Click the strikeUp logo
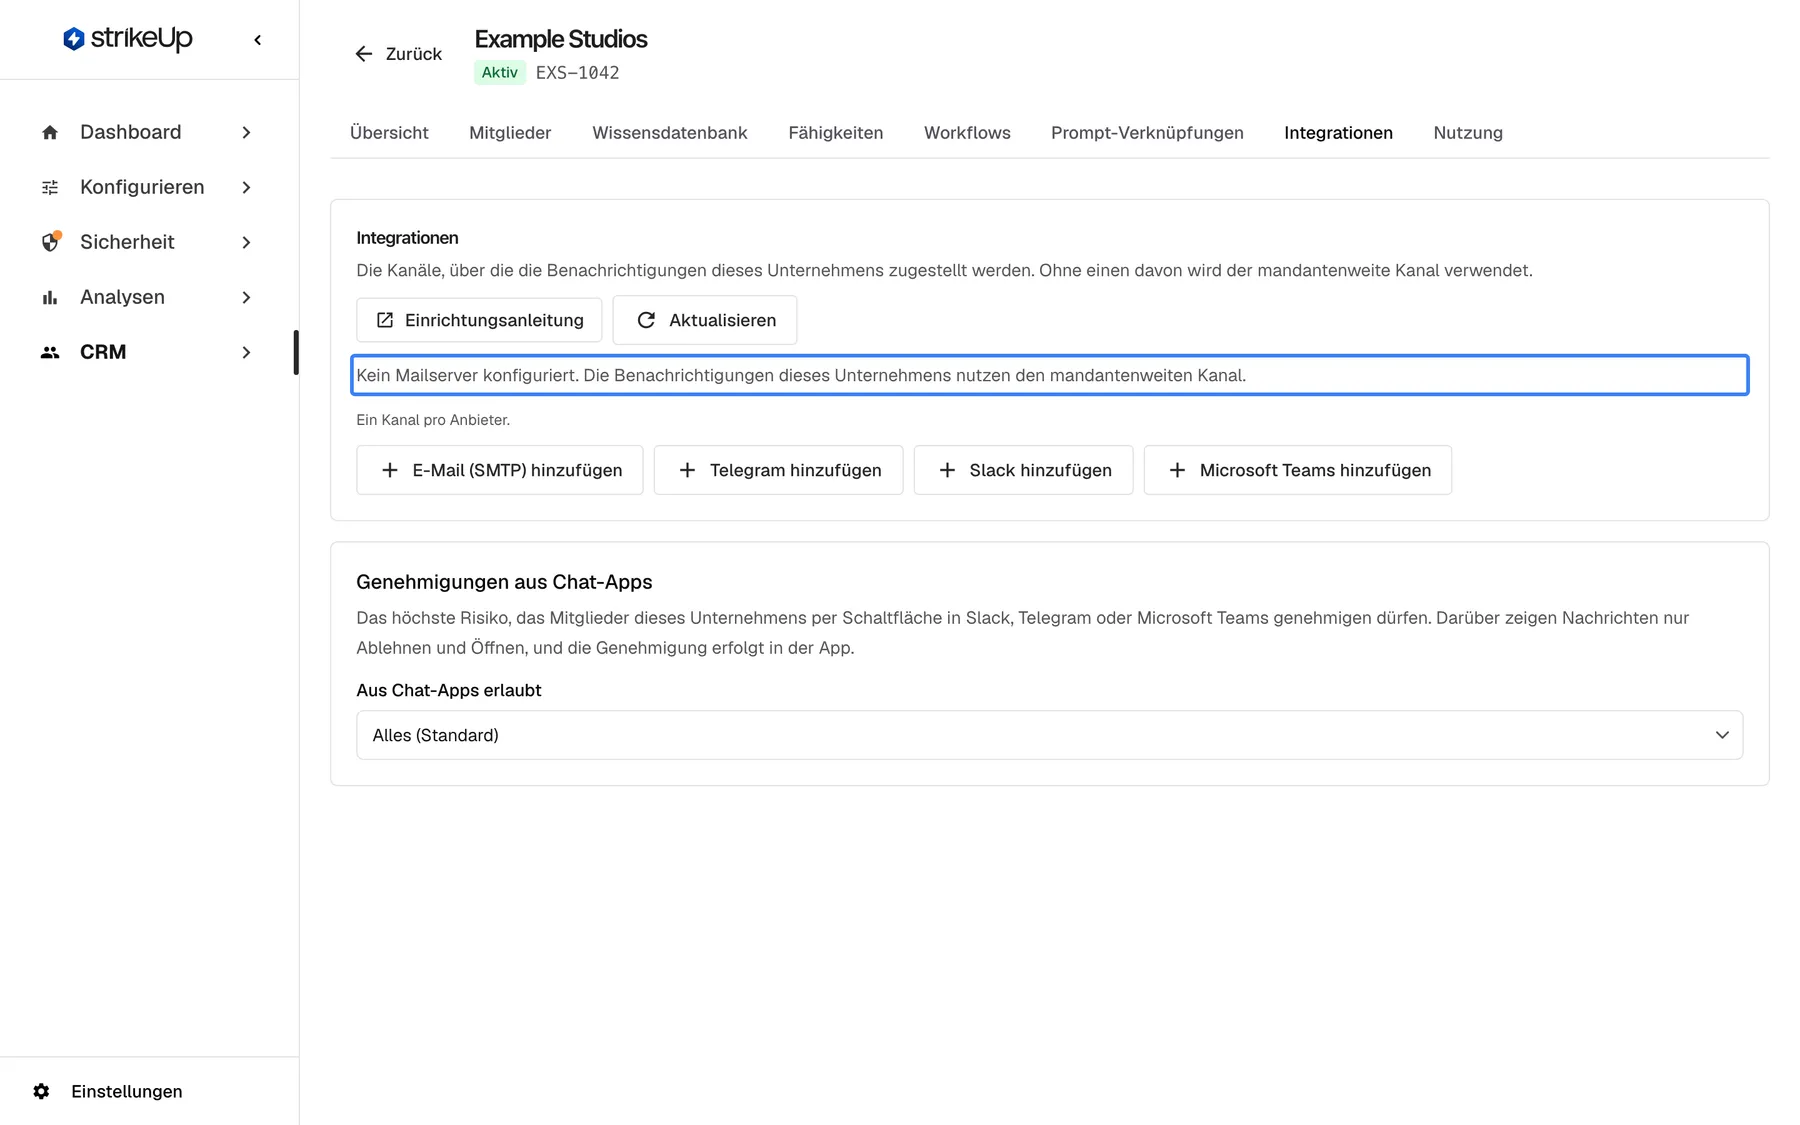The width and height of the screenshot is (1800, 1125). pos(127,39)
